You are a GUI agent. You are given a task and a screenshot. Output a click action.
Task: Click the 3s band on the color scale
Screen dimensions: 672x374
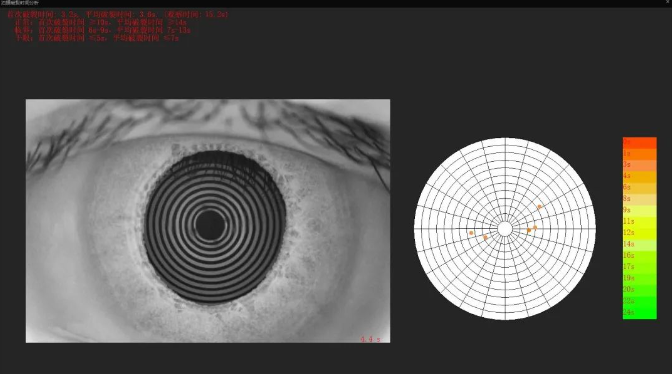(x=639, y=165)
